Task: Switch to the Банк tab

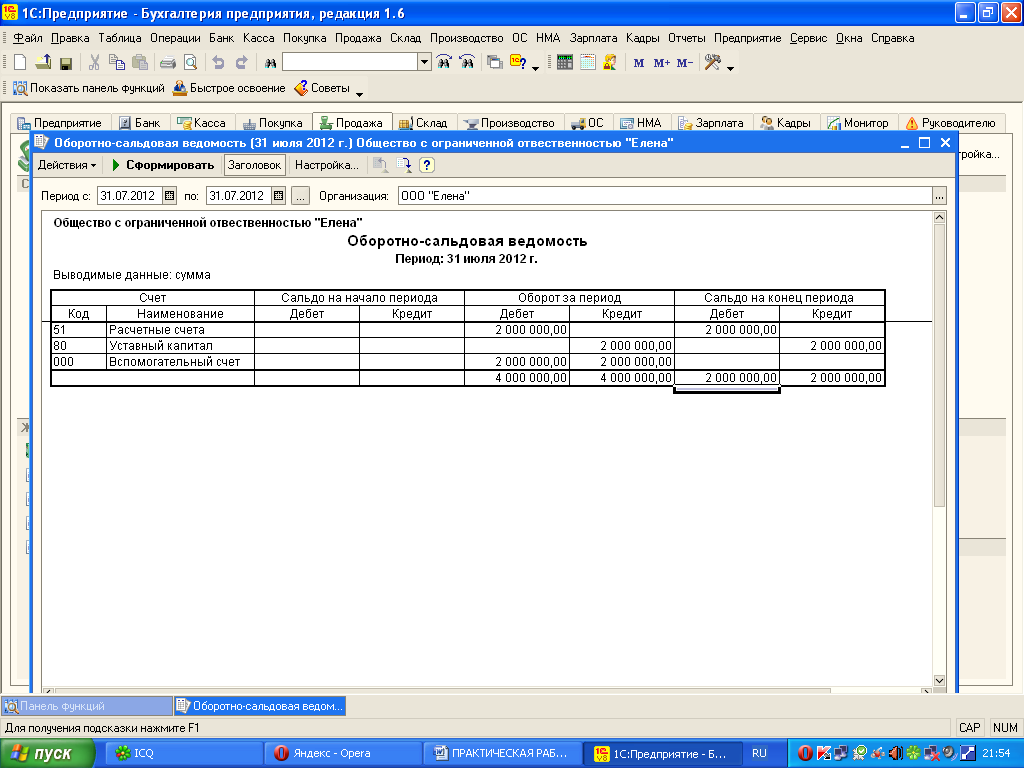Action: [x=140, y=123]
